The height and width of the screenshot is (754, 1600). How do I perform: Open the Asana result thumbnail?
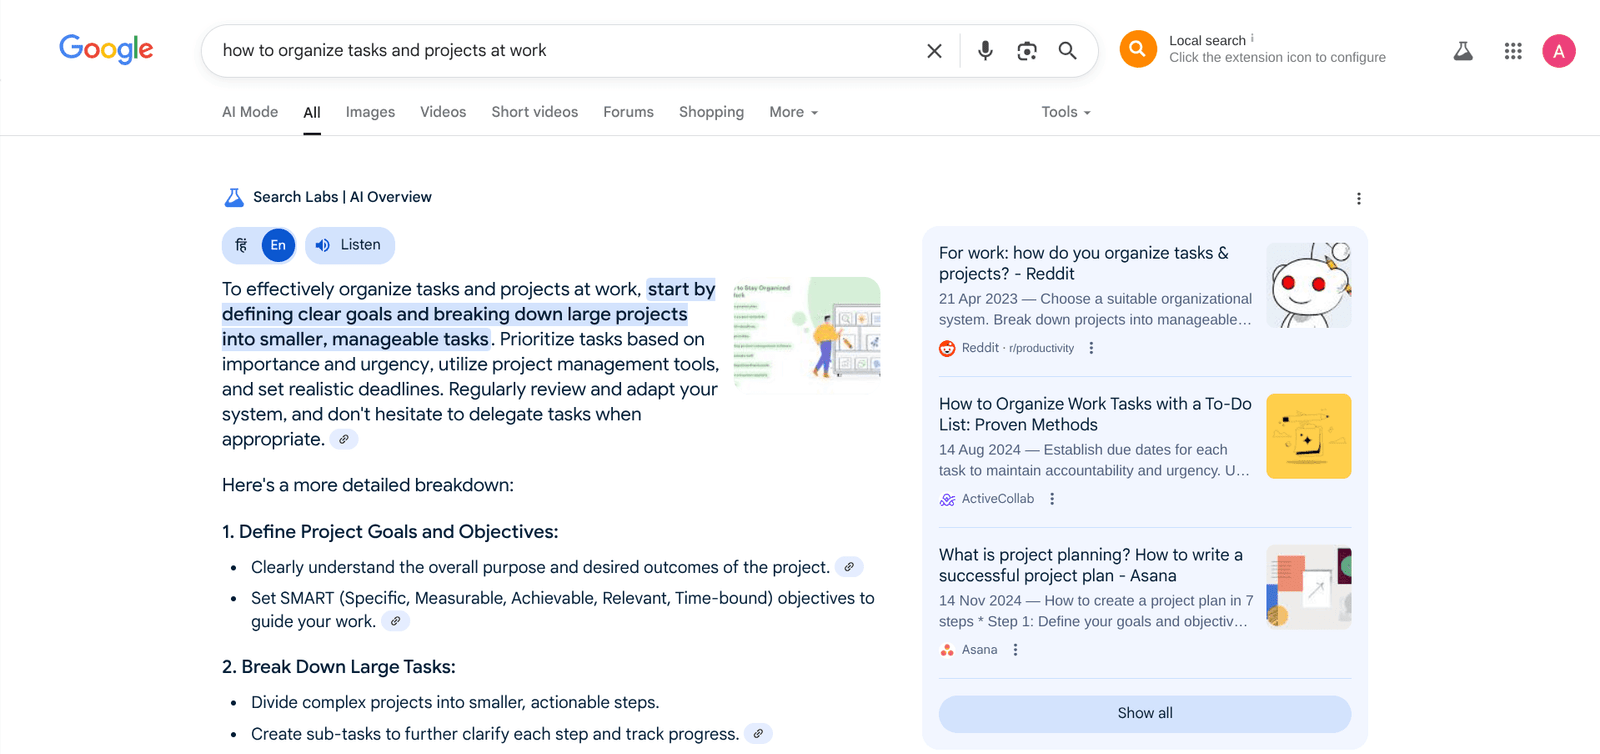coord(1309,587)
